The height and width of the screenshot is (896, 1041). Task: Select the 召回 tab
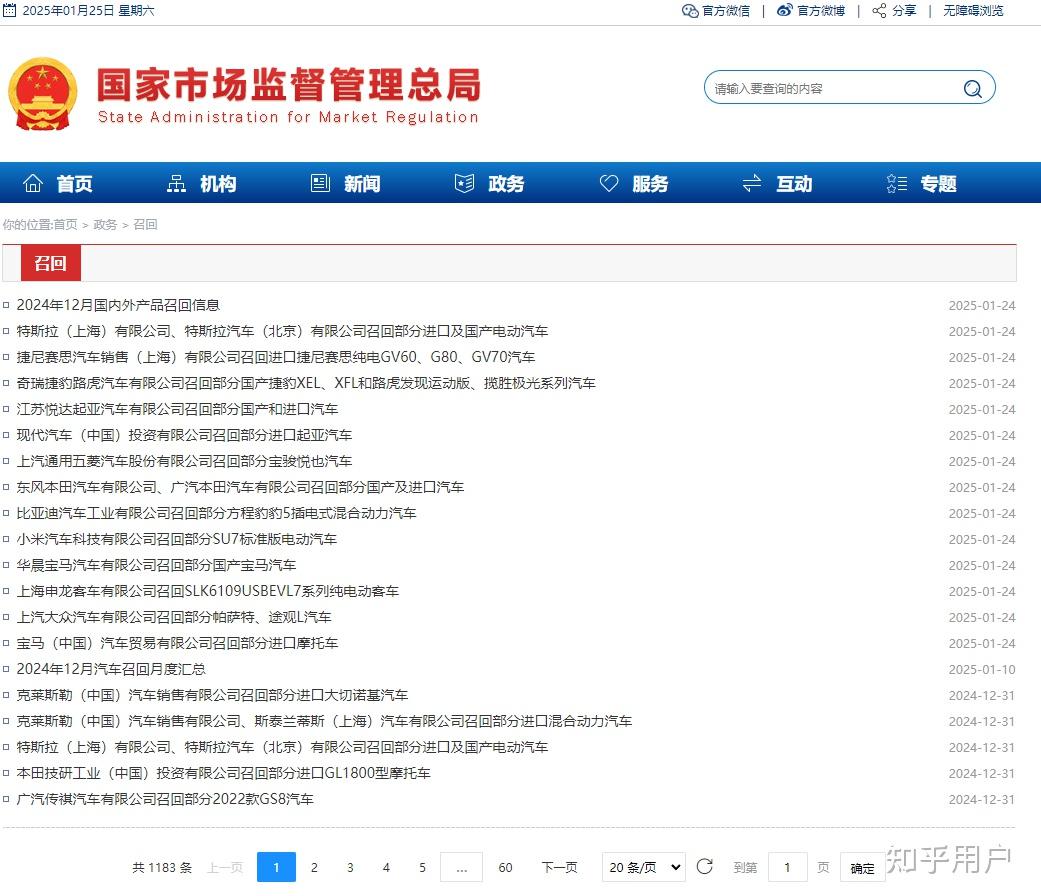(x=49, y=262)
